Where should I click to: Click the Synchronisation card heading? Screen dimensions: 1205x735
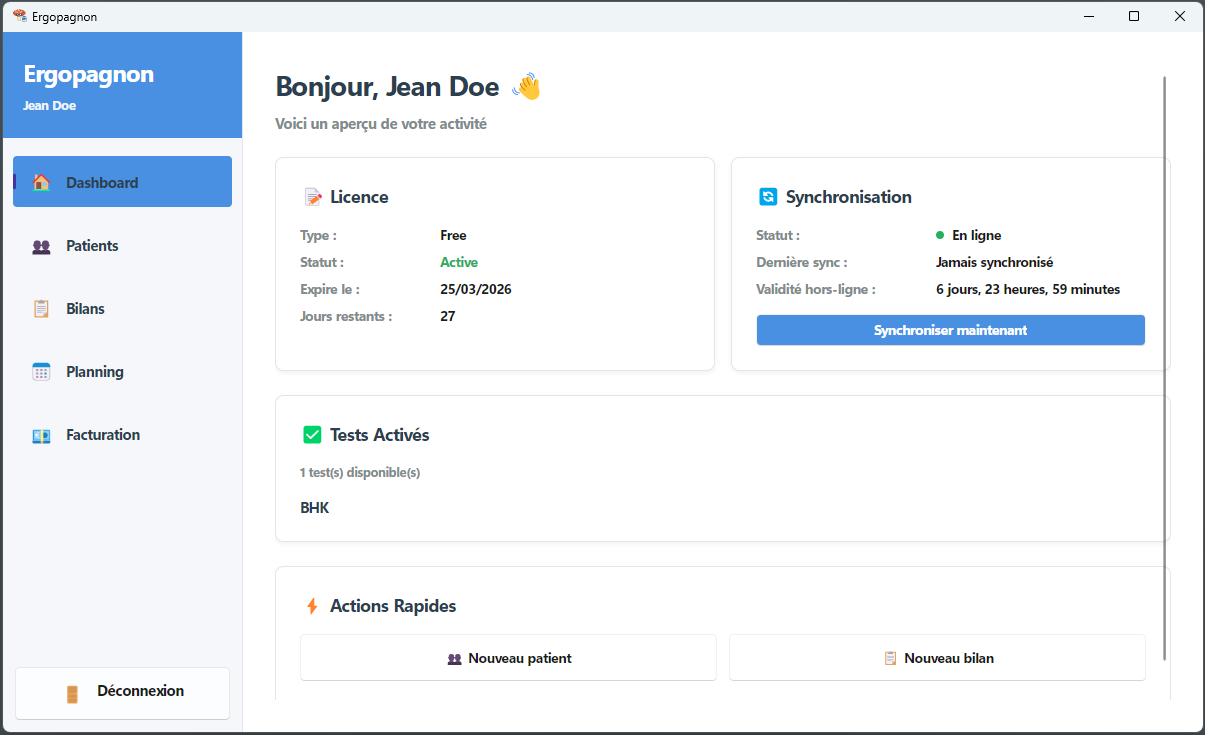pos(849,197)
